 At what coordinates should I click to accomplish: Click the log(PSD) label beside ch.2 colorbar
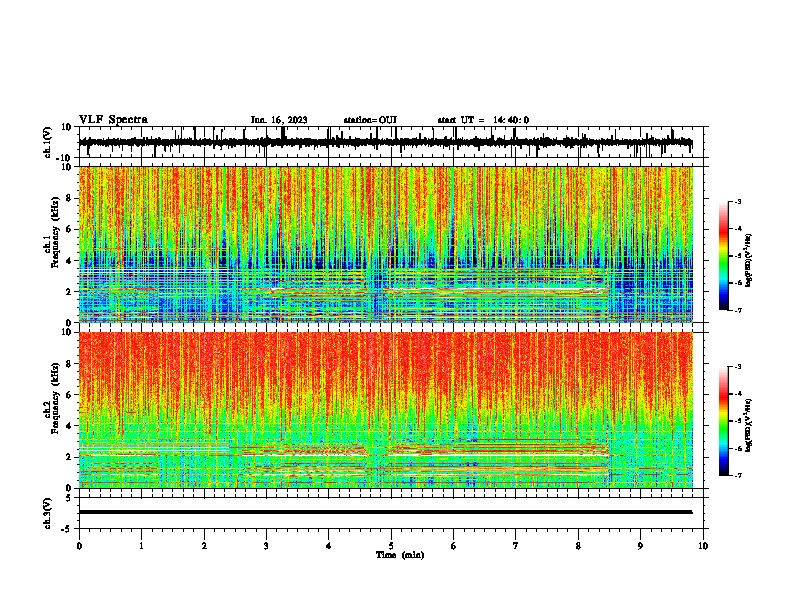(x=749, y=425)
